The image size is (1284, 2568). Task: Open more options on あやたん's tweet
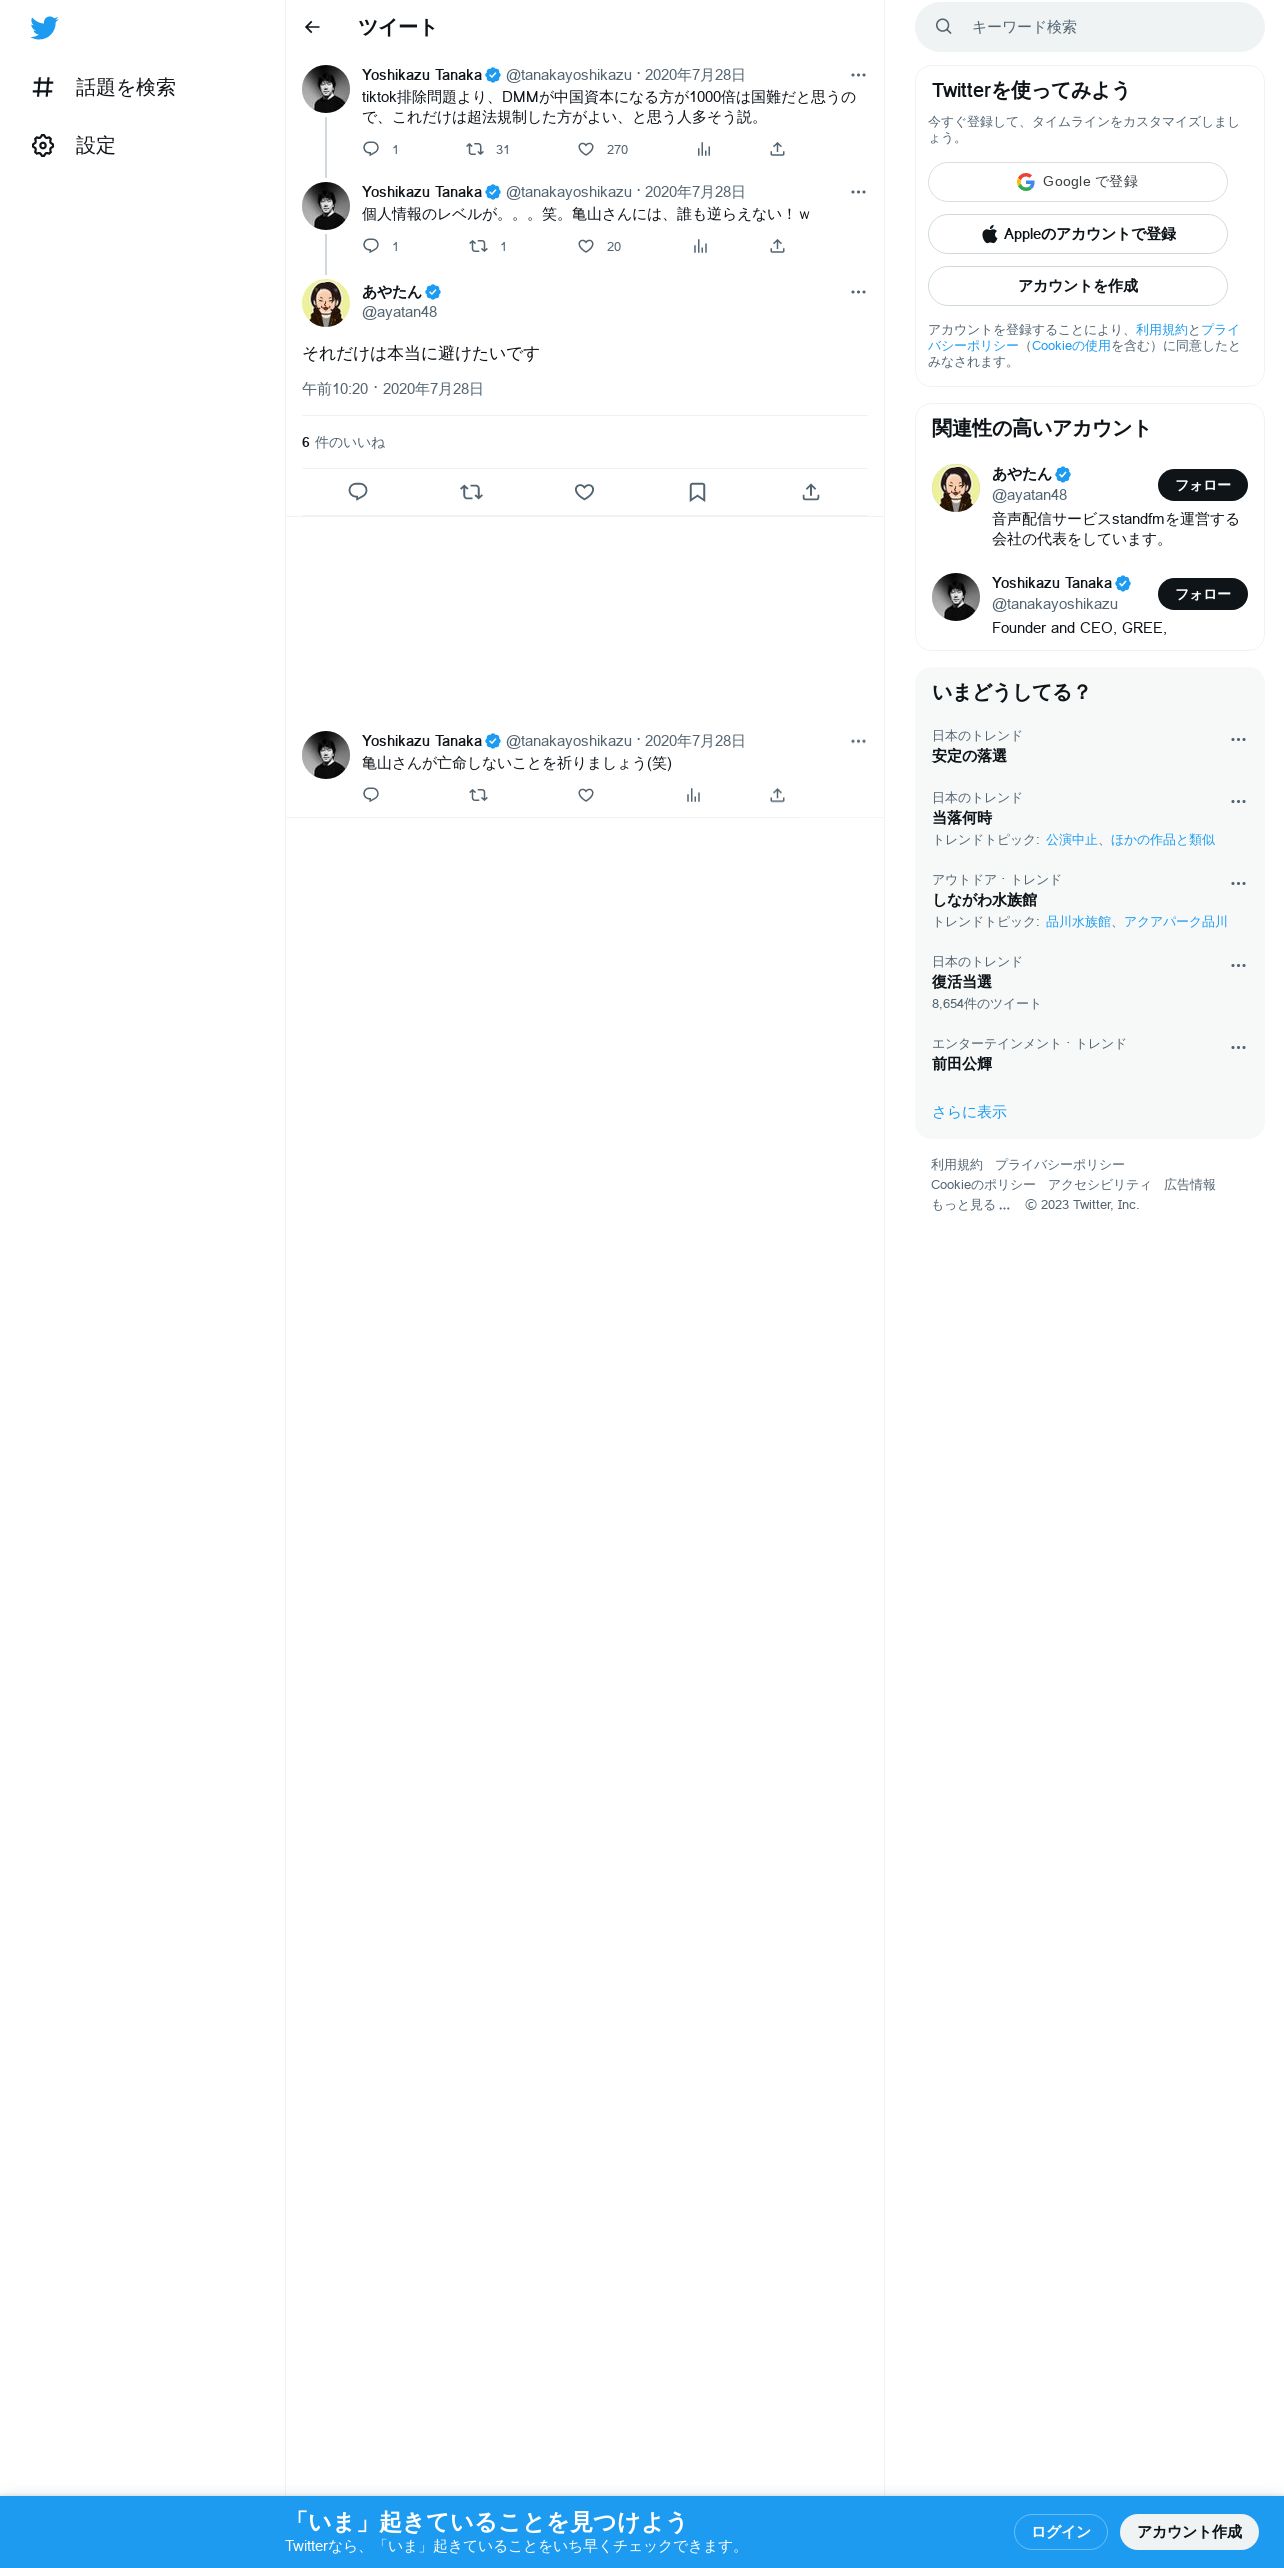tap(858, 292)
